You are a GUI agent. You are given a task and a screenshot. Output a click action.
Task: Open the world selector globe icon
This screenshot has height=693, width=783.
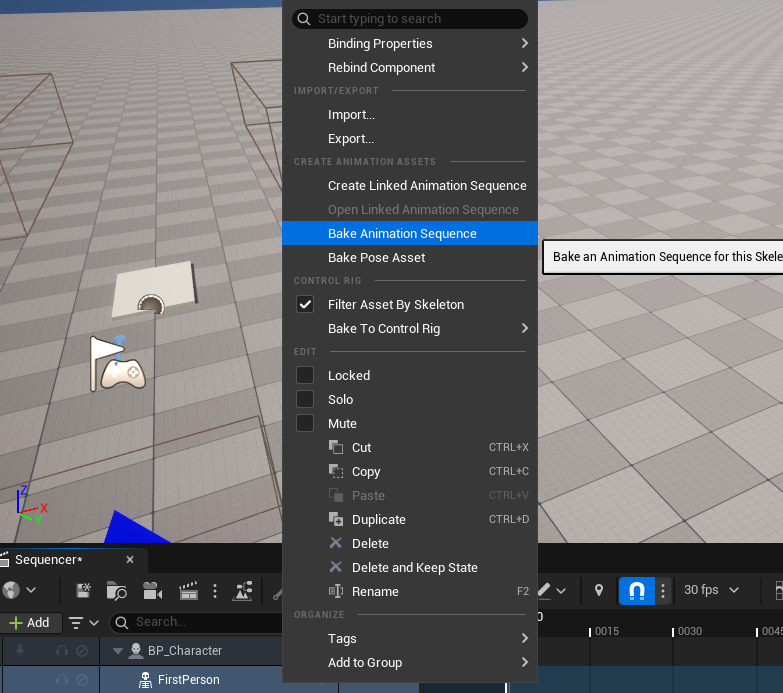pyautogui.click(x=11, y=590)
